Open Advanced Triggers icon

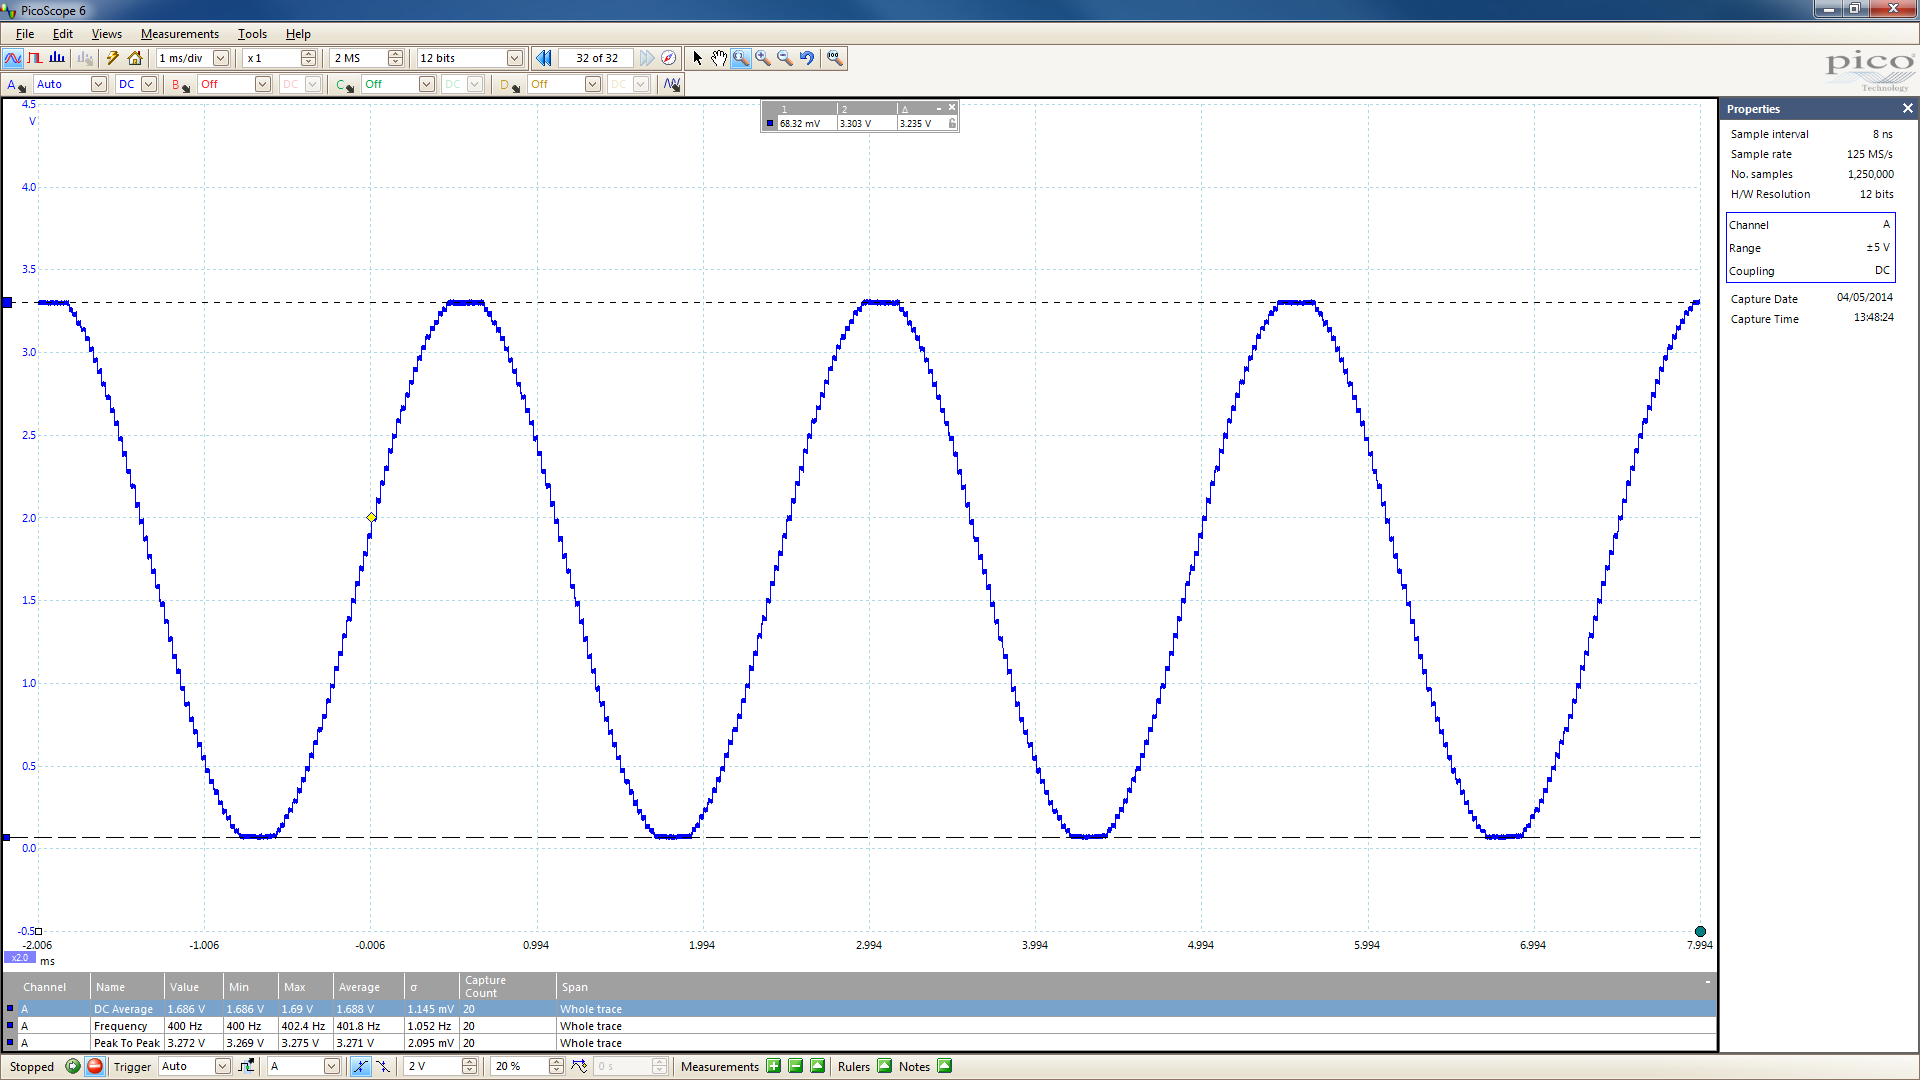coord(246,1066)
